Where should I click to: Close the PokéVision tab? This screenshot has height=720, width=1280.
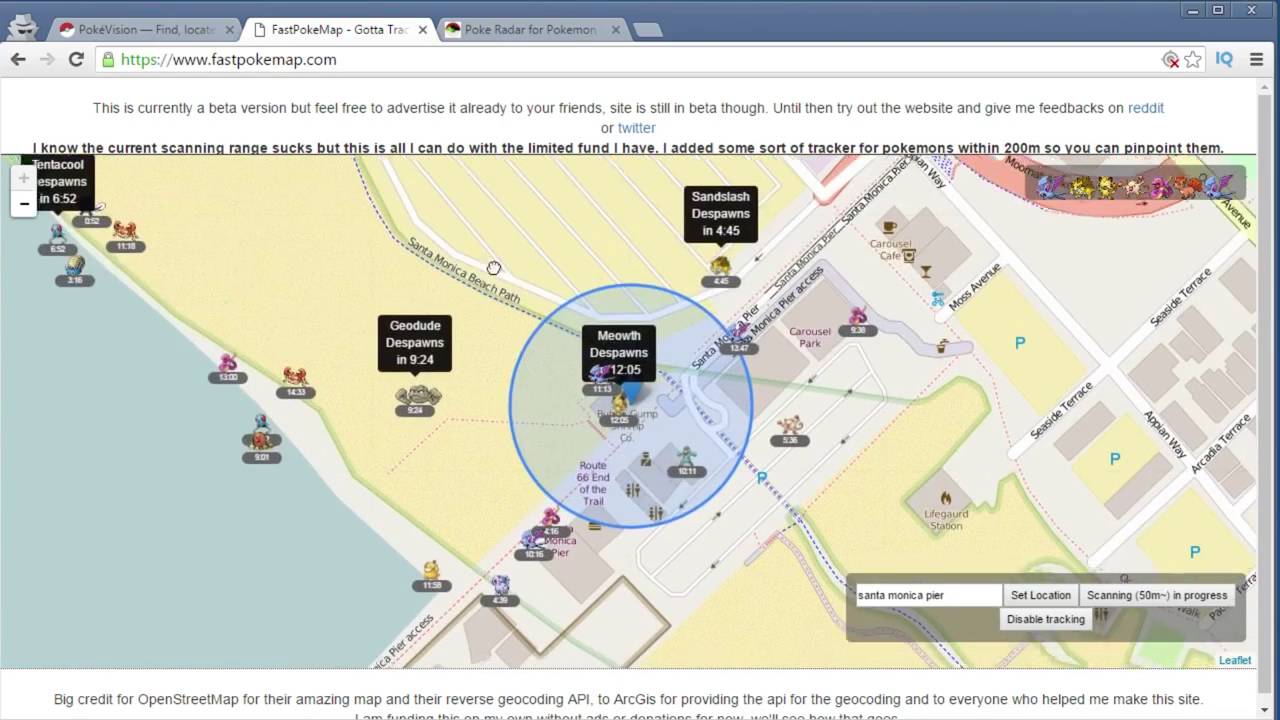[x=229, y=30]
